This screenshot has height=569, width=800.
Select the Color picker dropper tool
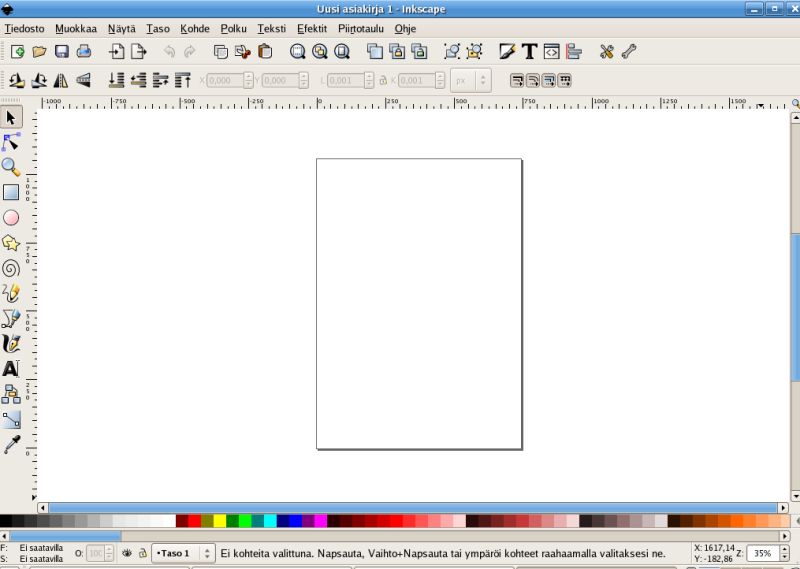pyautogui.click(x=11, y=445)
